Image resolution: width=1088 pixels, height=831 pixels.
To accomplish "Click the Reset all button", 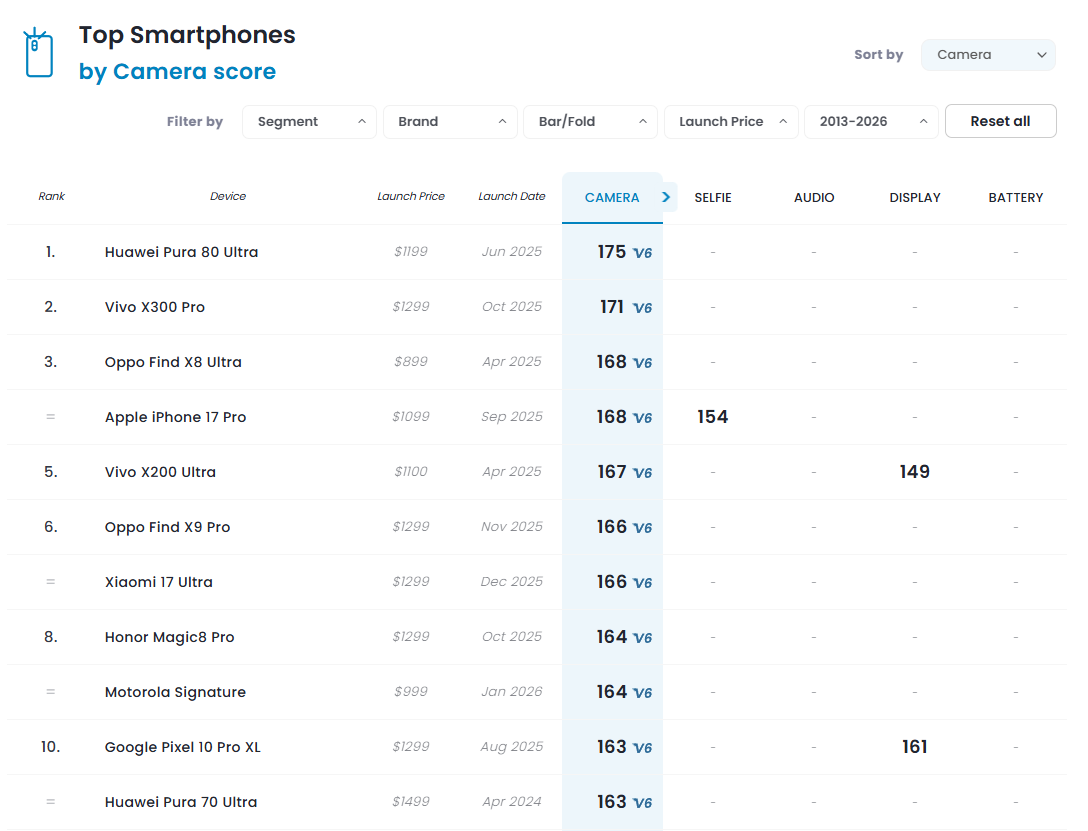I will click(x=1001, y=121).
